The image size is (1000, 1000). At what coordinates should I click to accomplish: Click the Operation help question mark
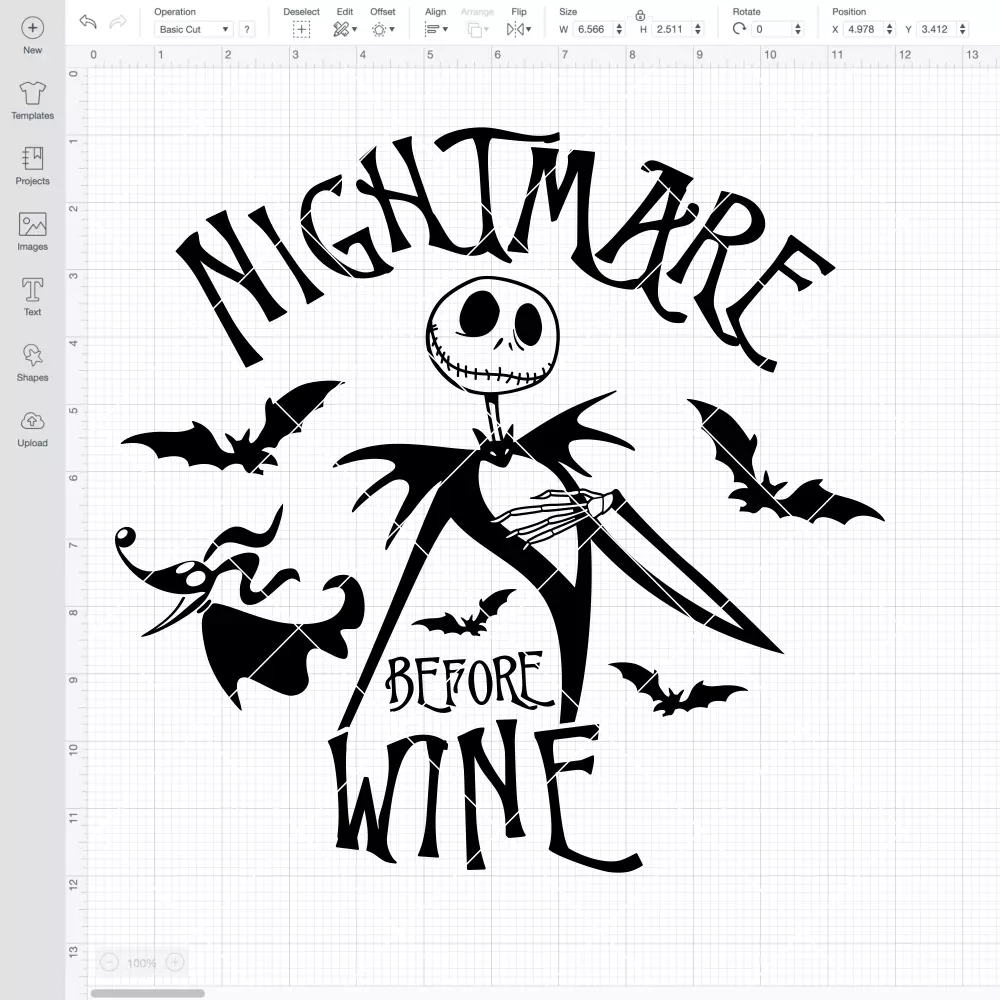tap(247, 29)
